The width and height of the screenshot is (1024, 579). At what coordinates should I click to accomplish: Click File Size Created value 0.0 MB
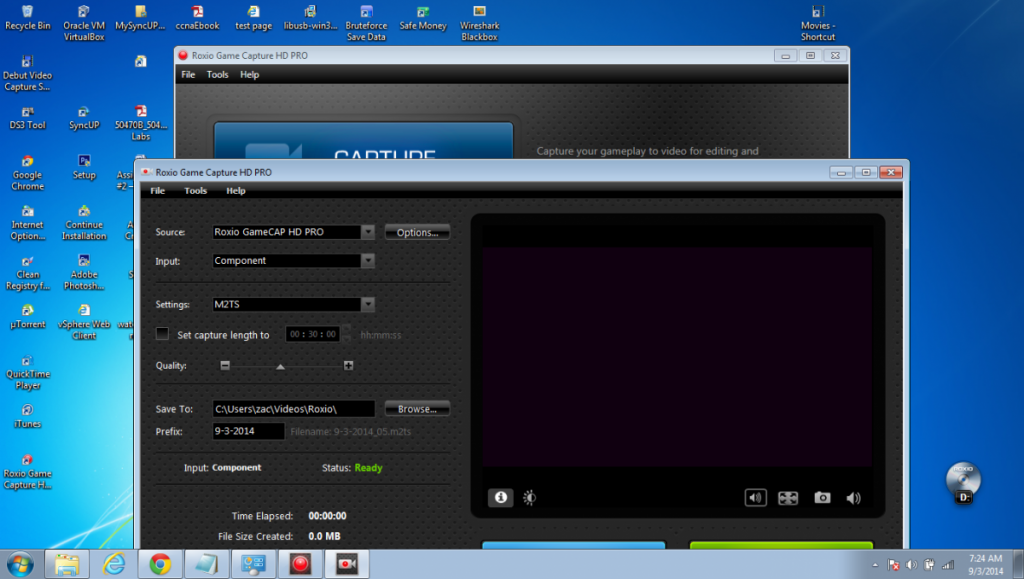pos(324,536)
